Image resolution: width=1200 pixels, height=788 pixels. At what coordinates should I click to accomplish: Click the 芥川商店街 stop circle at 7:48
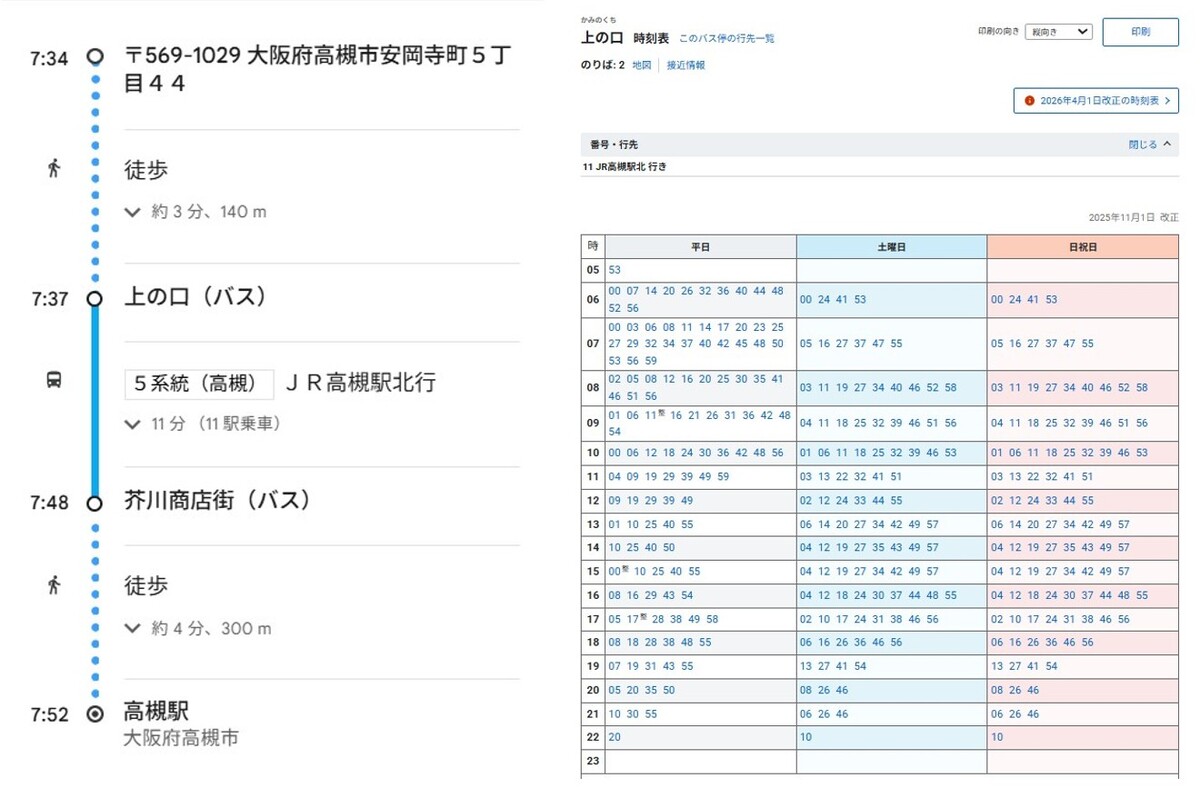(x=95, y=503)
